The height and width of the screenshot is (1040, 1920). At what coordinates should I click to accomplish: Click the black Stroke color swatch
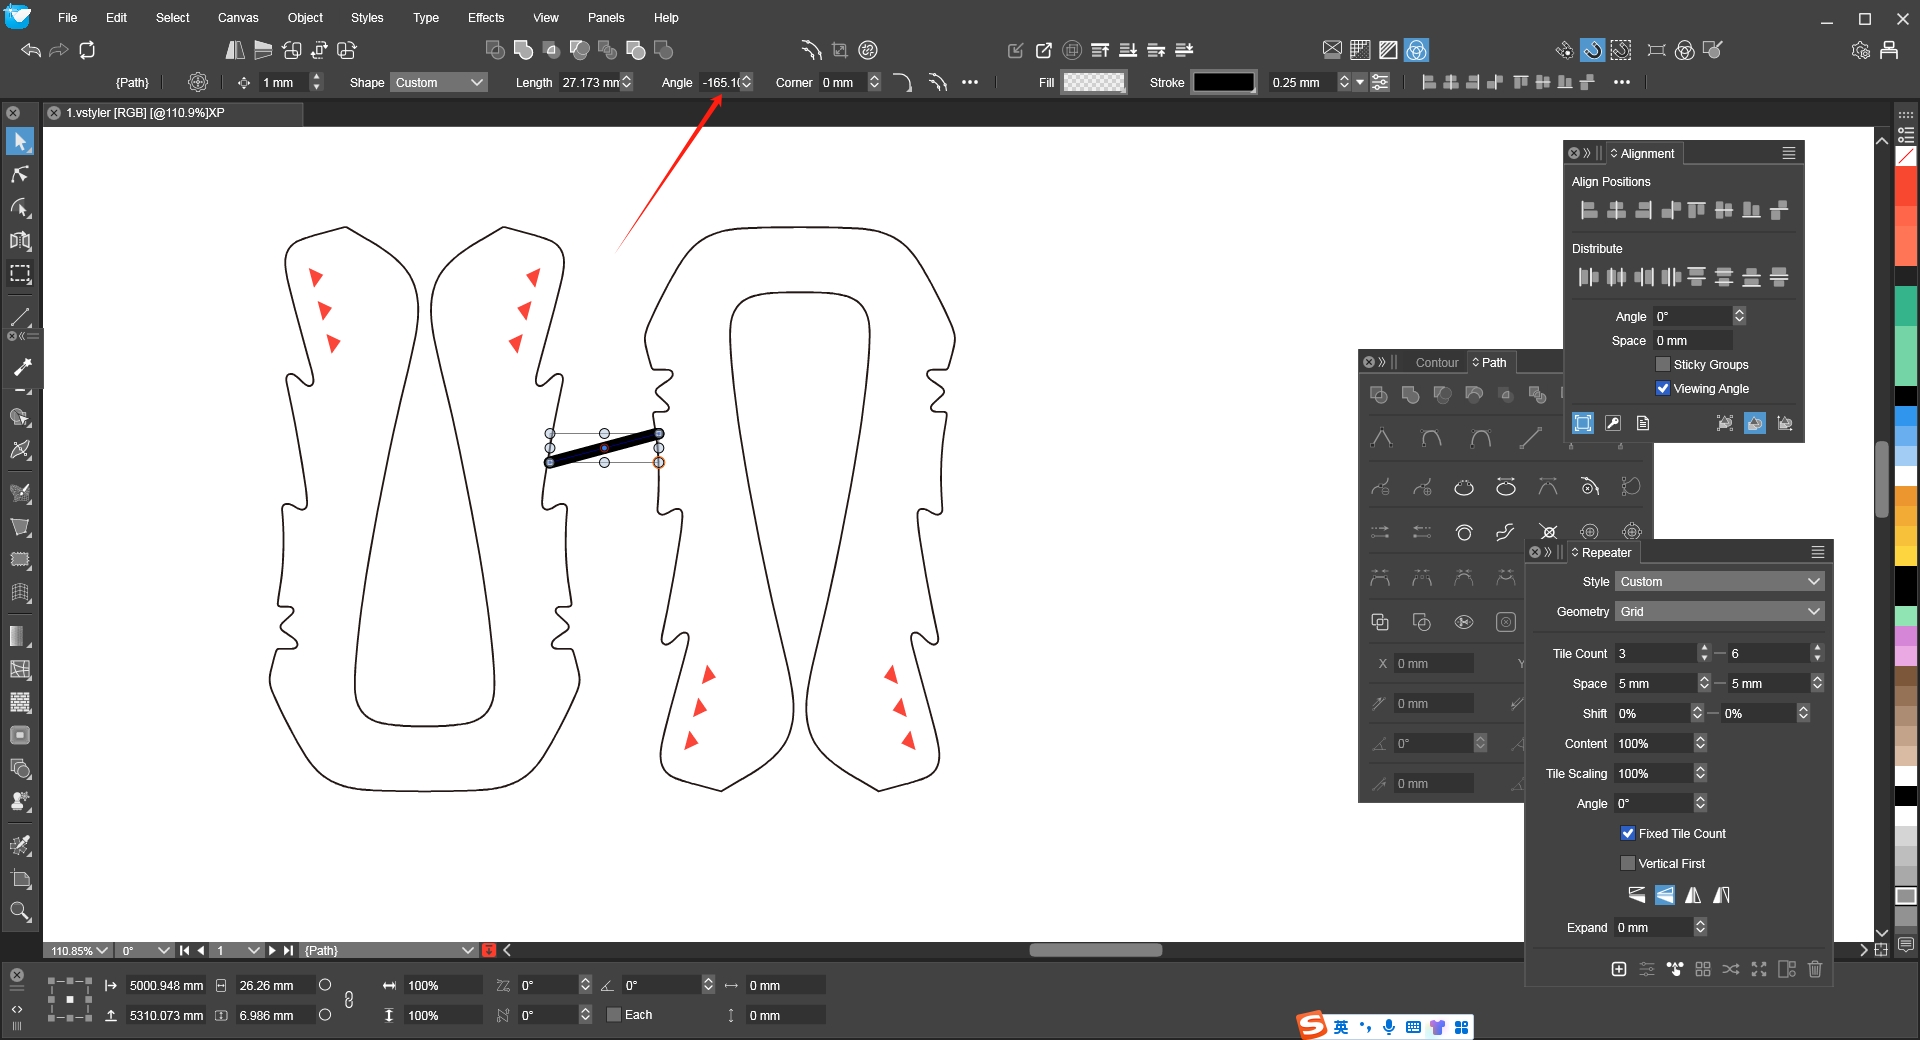click(1223, 83)
